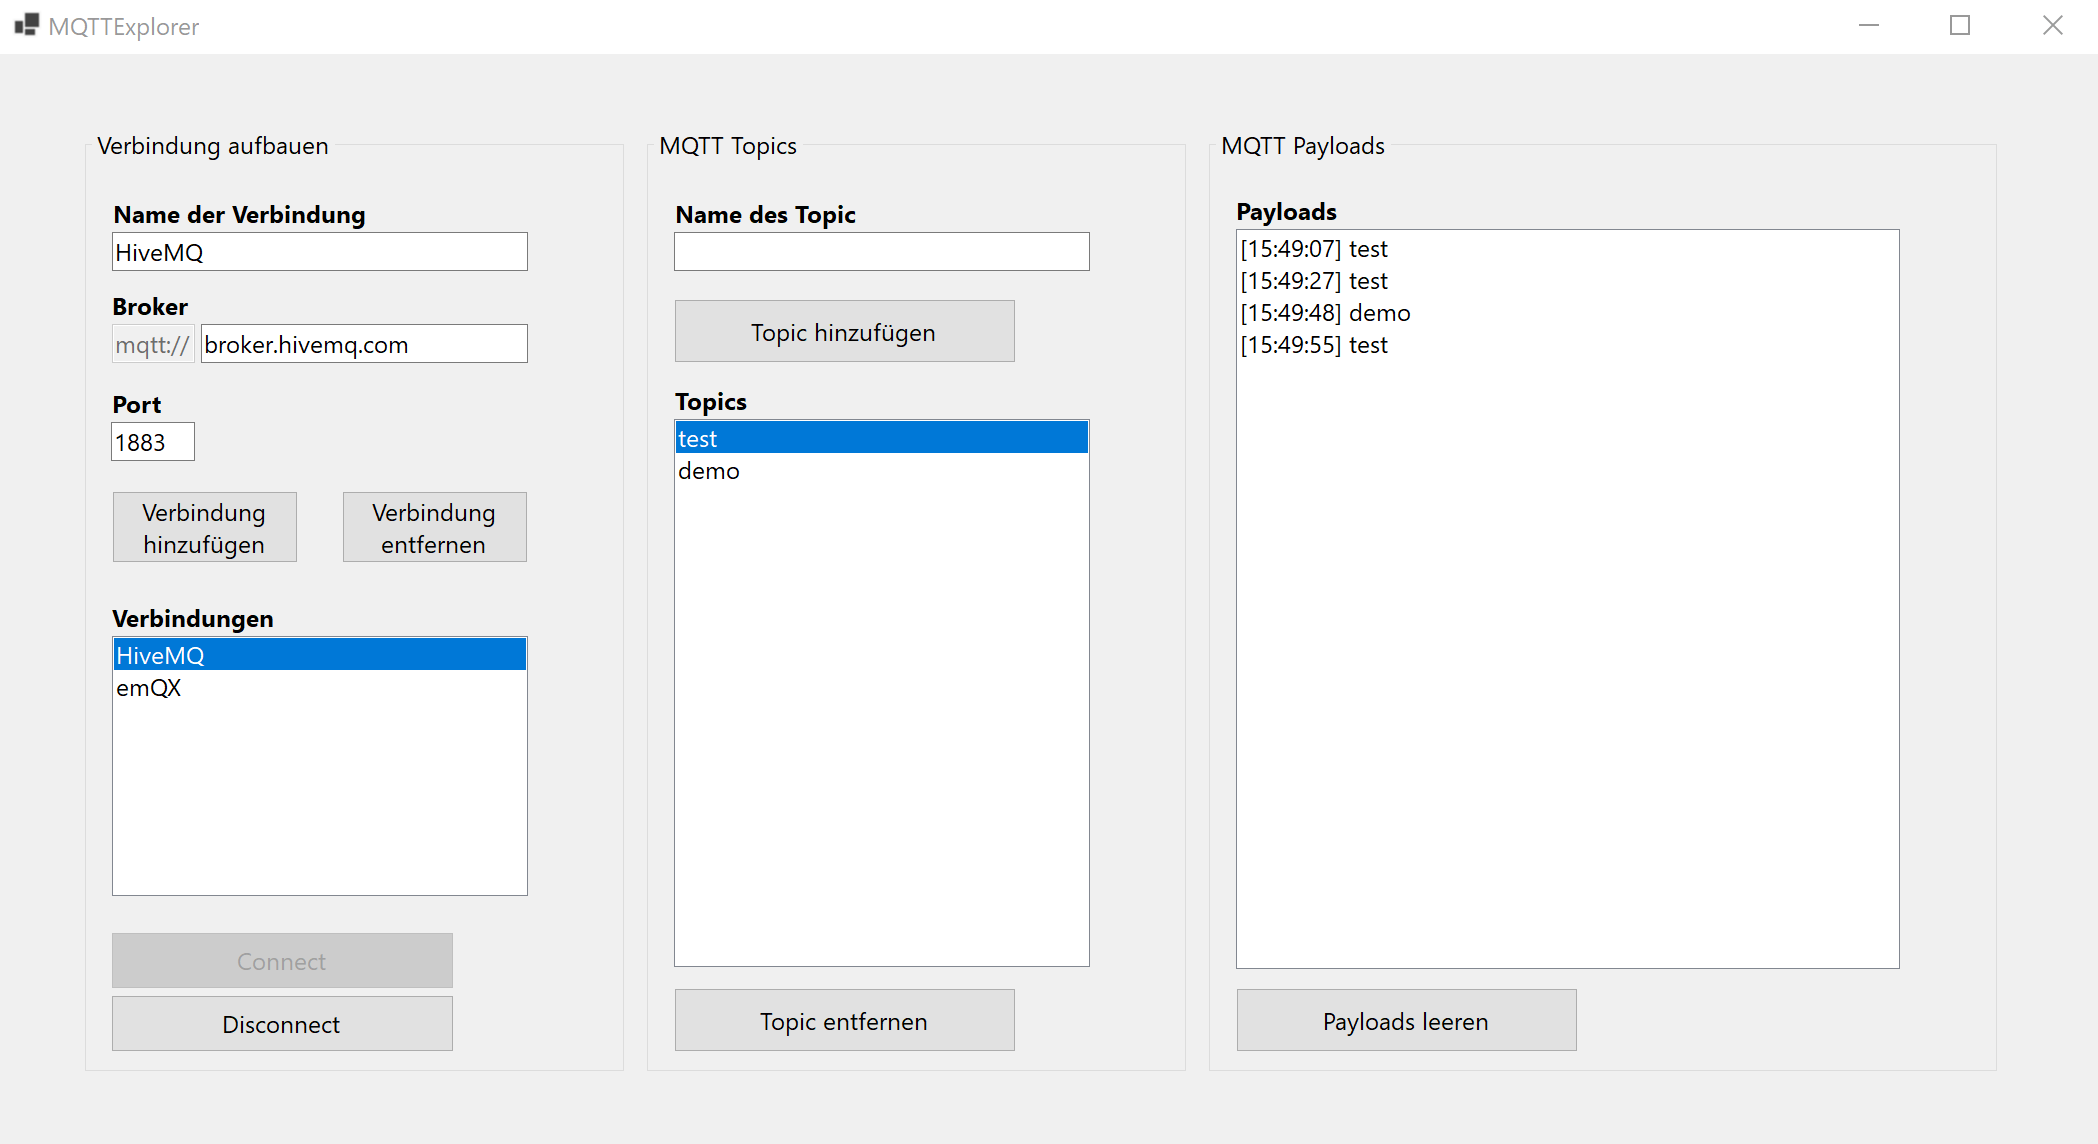Screen dimensions: 2098x1144
Task: Select the test topic in Topics list
Action: [x=882, y=438]
